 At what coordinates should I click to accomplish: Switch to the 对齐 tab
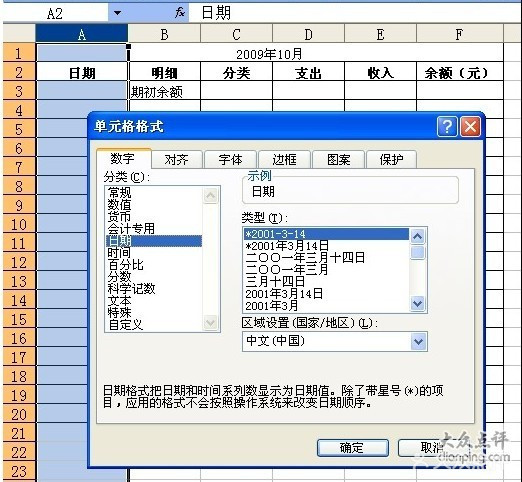177,160
